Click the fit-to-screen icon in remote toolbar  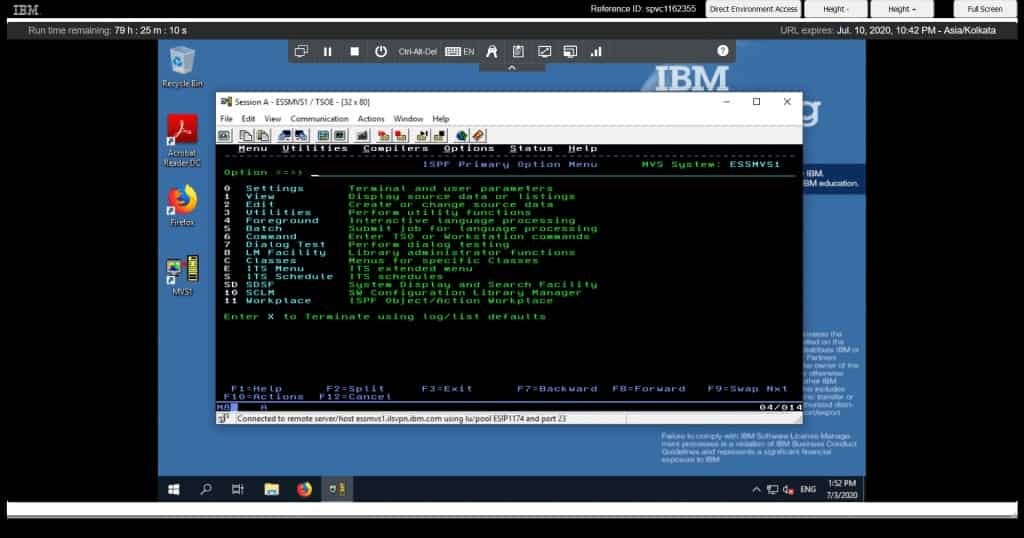pyautogui.click(x=544, y=52)
